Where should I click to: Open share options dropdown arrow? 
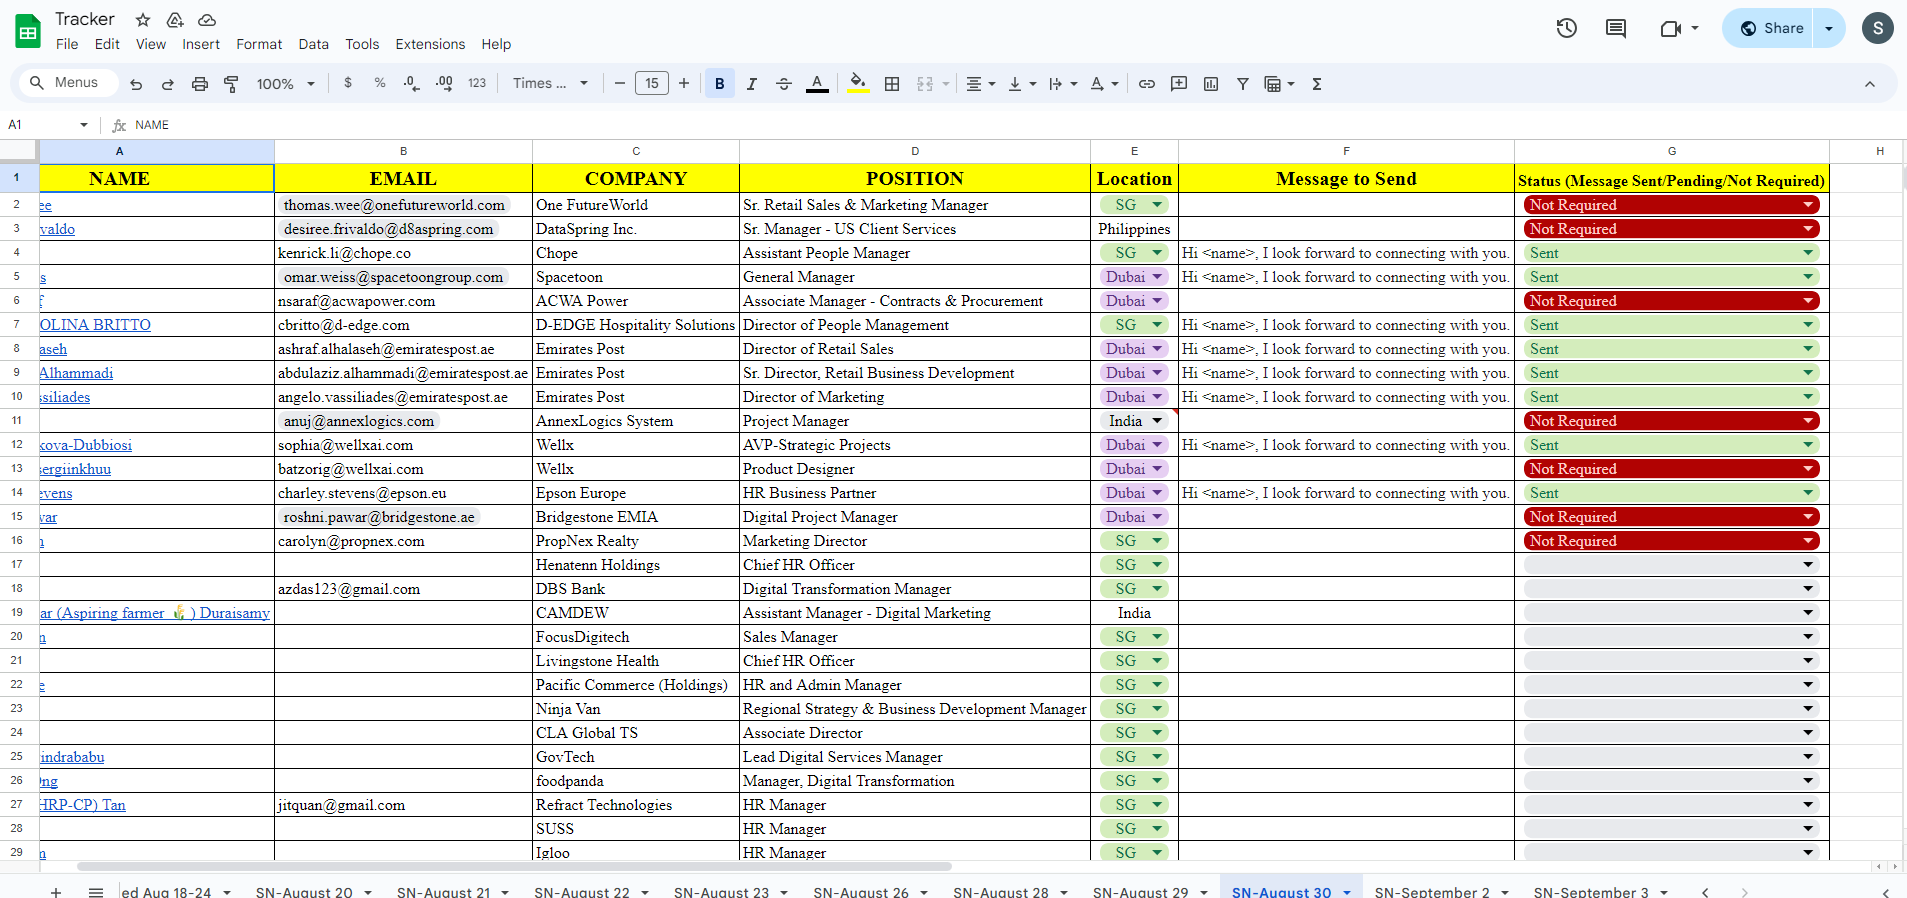[1829, 28]
